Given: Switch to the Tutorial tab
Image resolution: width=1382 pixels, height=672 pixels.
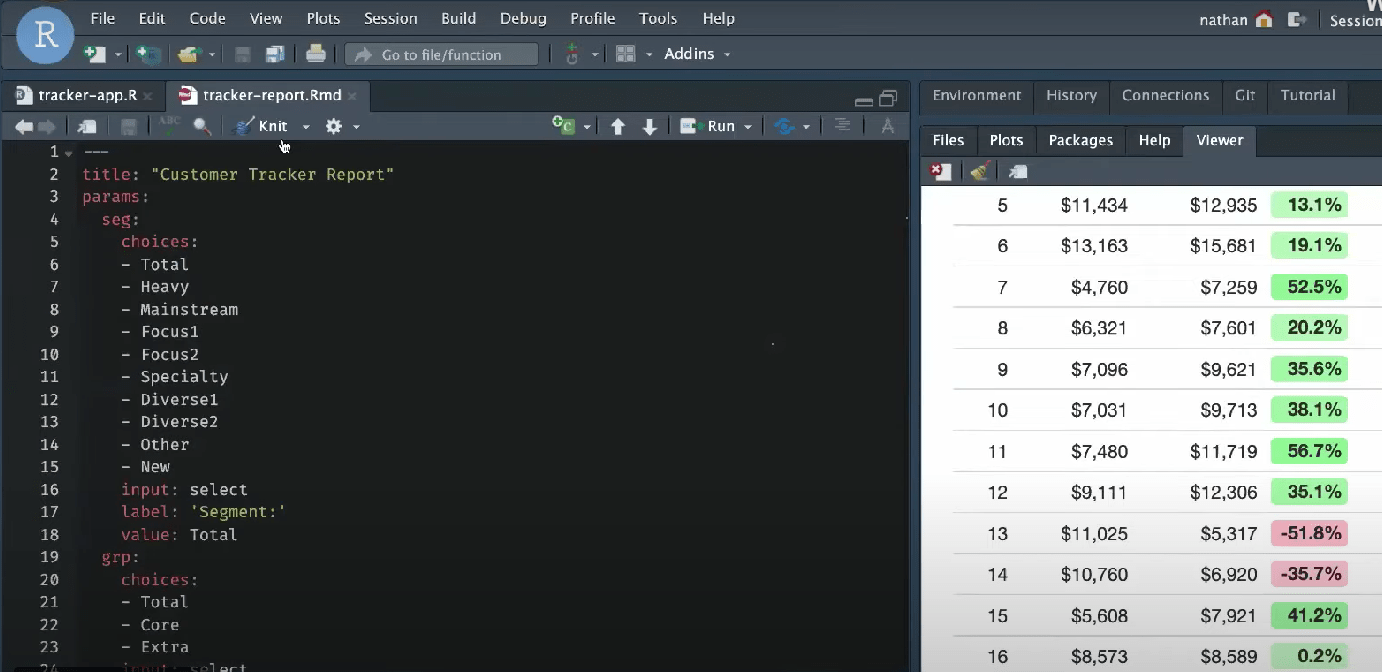Looking at the screenshot, I should point(1308,95).
